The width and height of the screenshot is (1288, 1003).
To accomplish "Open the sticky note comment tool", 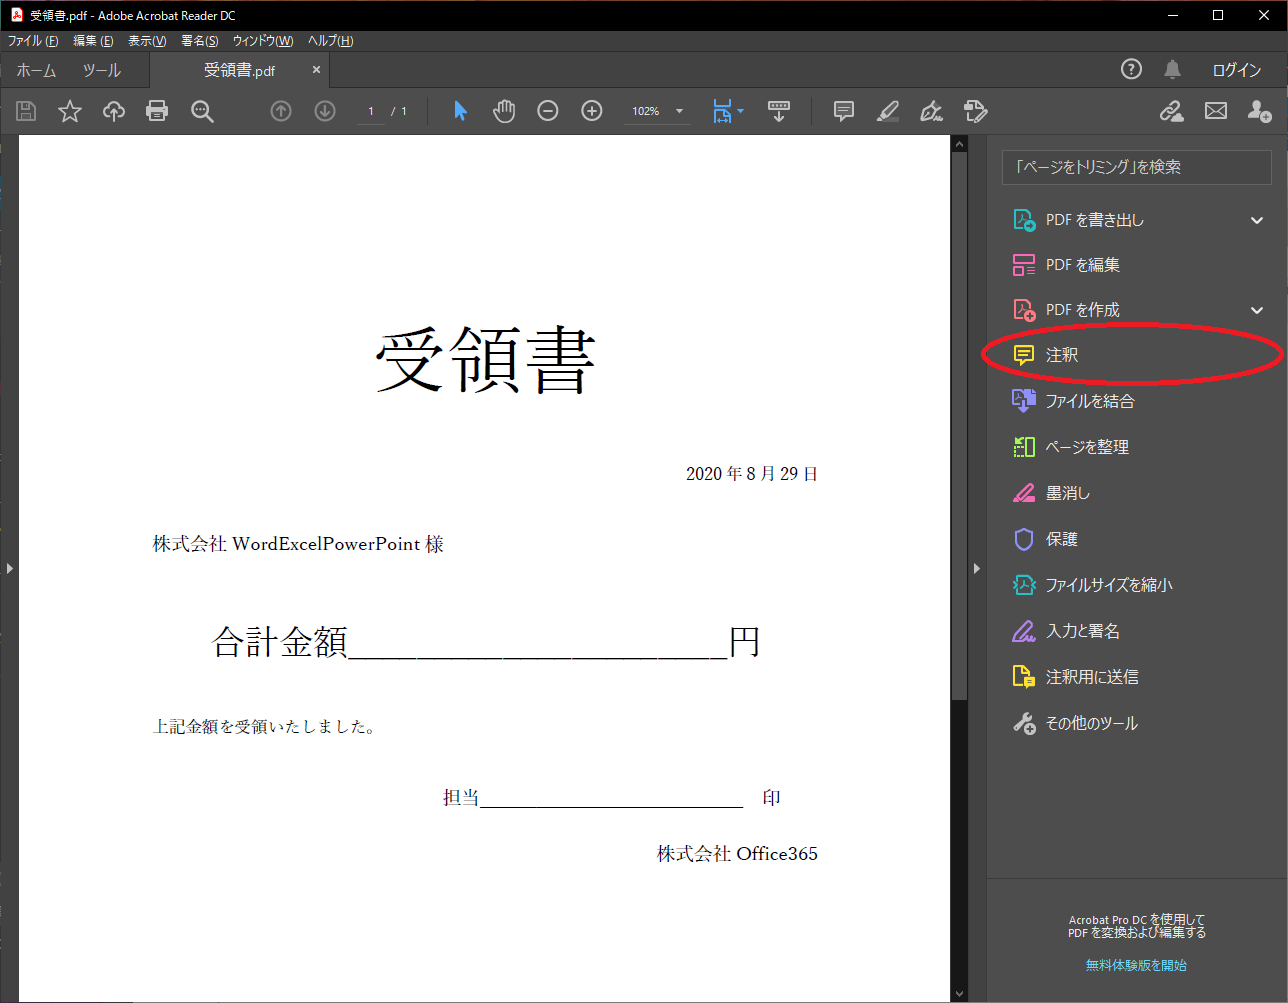I will (843, 111).
